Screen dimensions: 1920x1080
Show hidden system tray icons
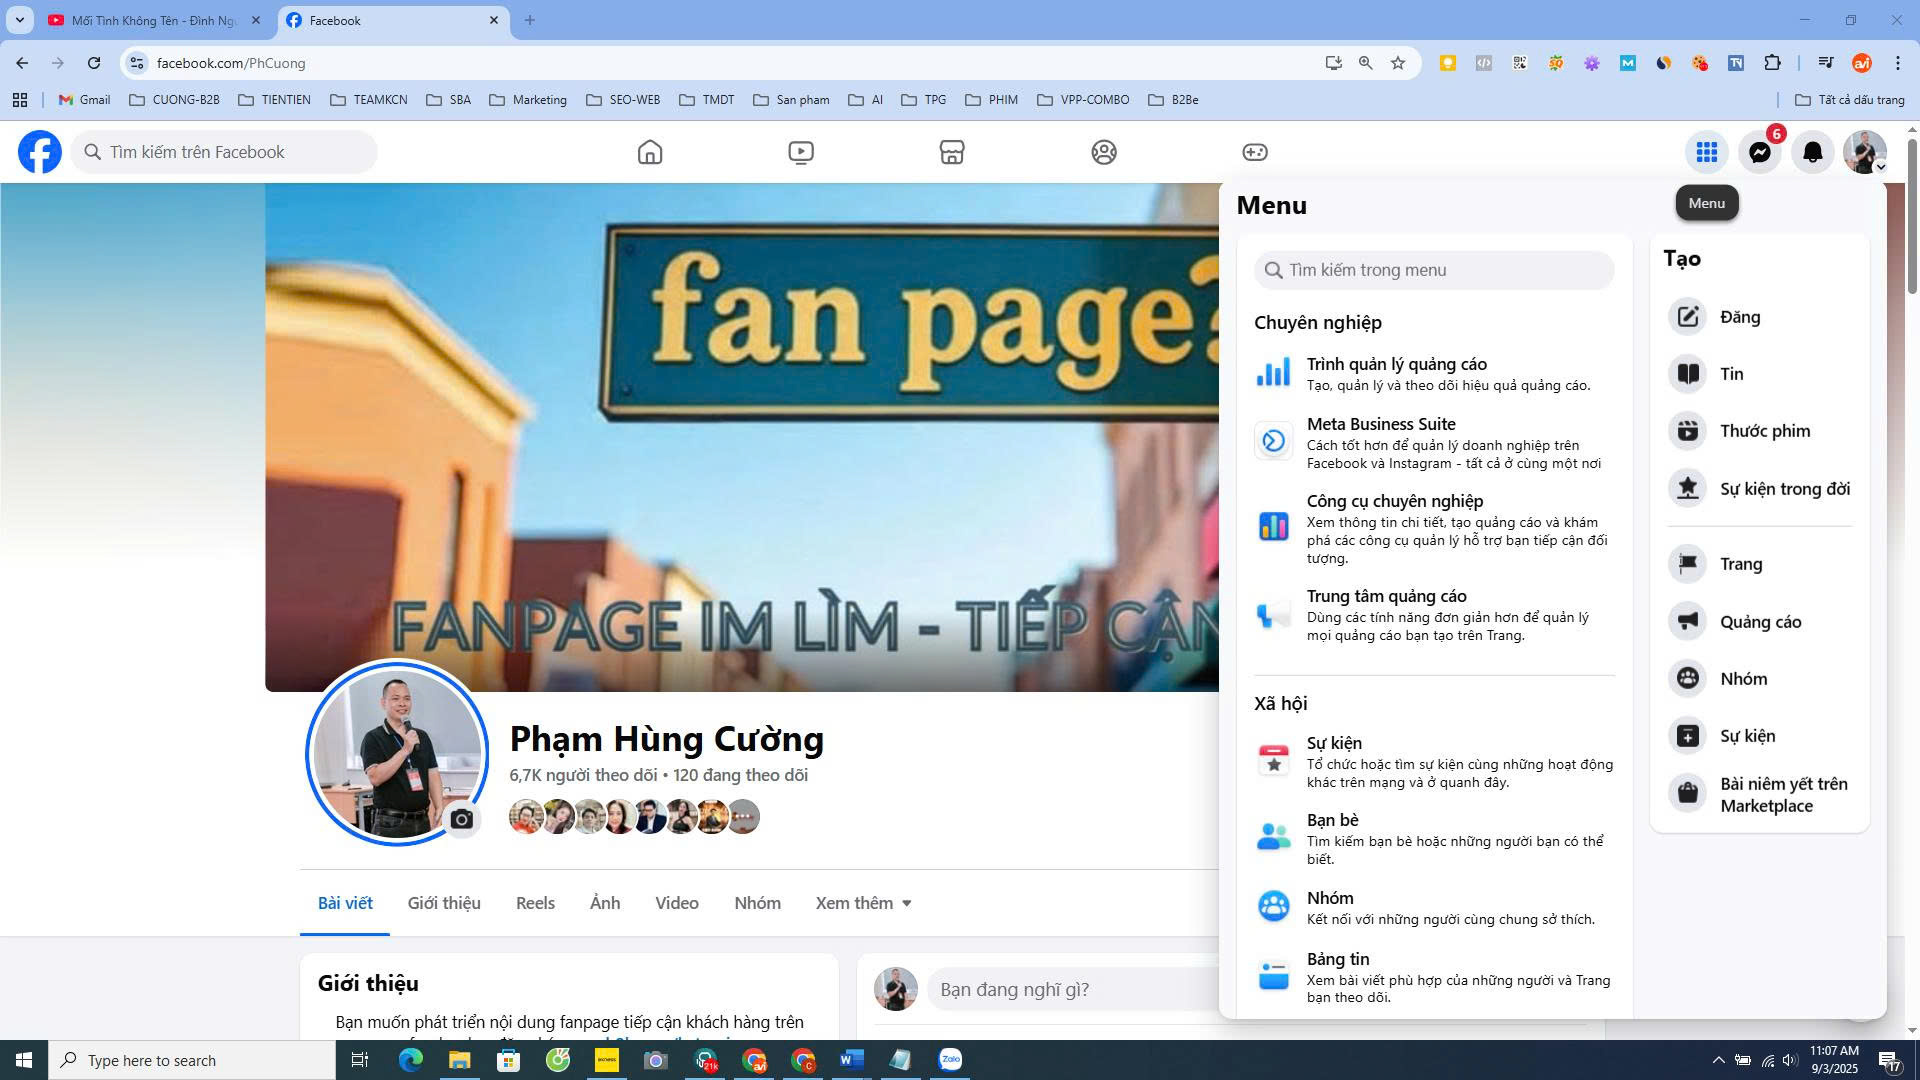[1718, 1060]
